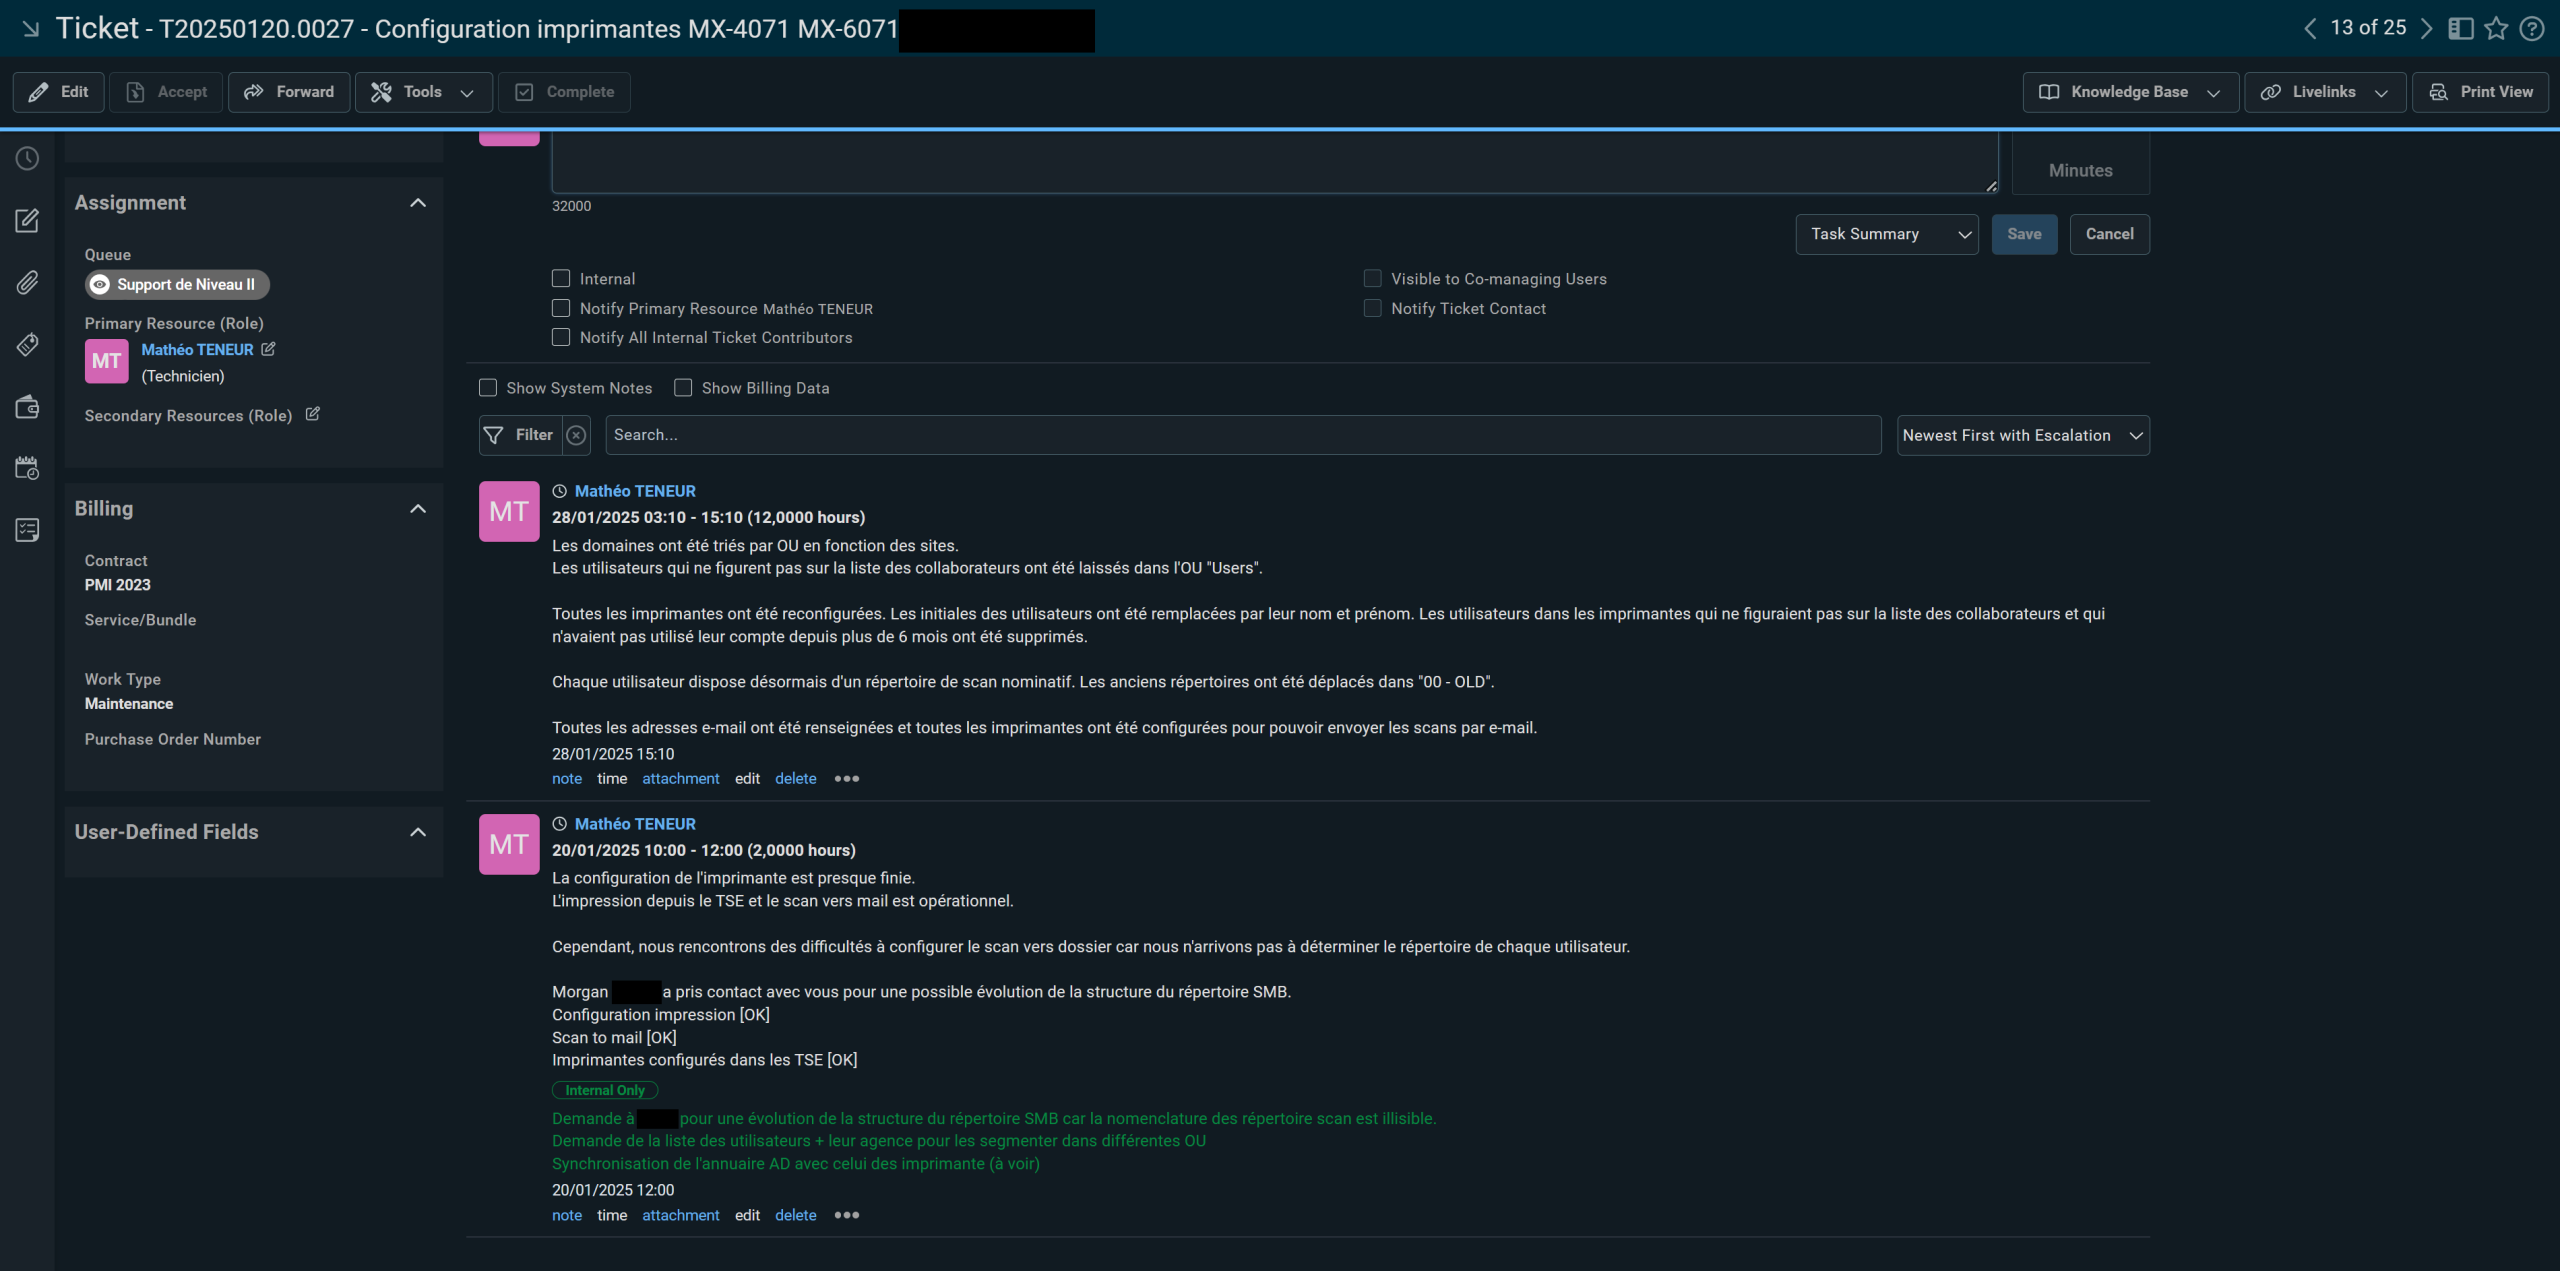Click delete link on 20/01/2025 entry
2560x1271 pixels.
(795, 1215)
